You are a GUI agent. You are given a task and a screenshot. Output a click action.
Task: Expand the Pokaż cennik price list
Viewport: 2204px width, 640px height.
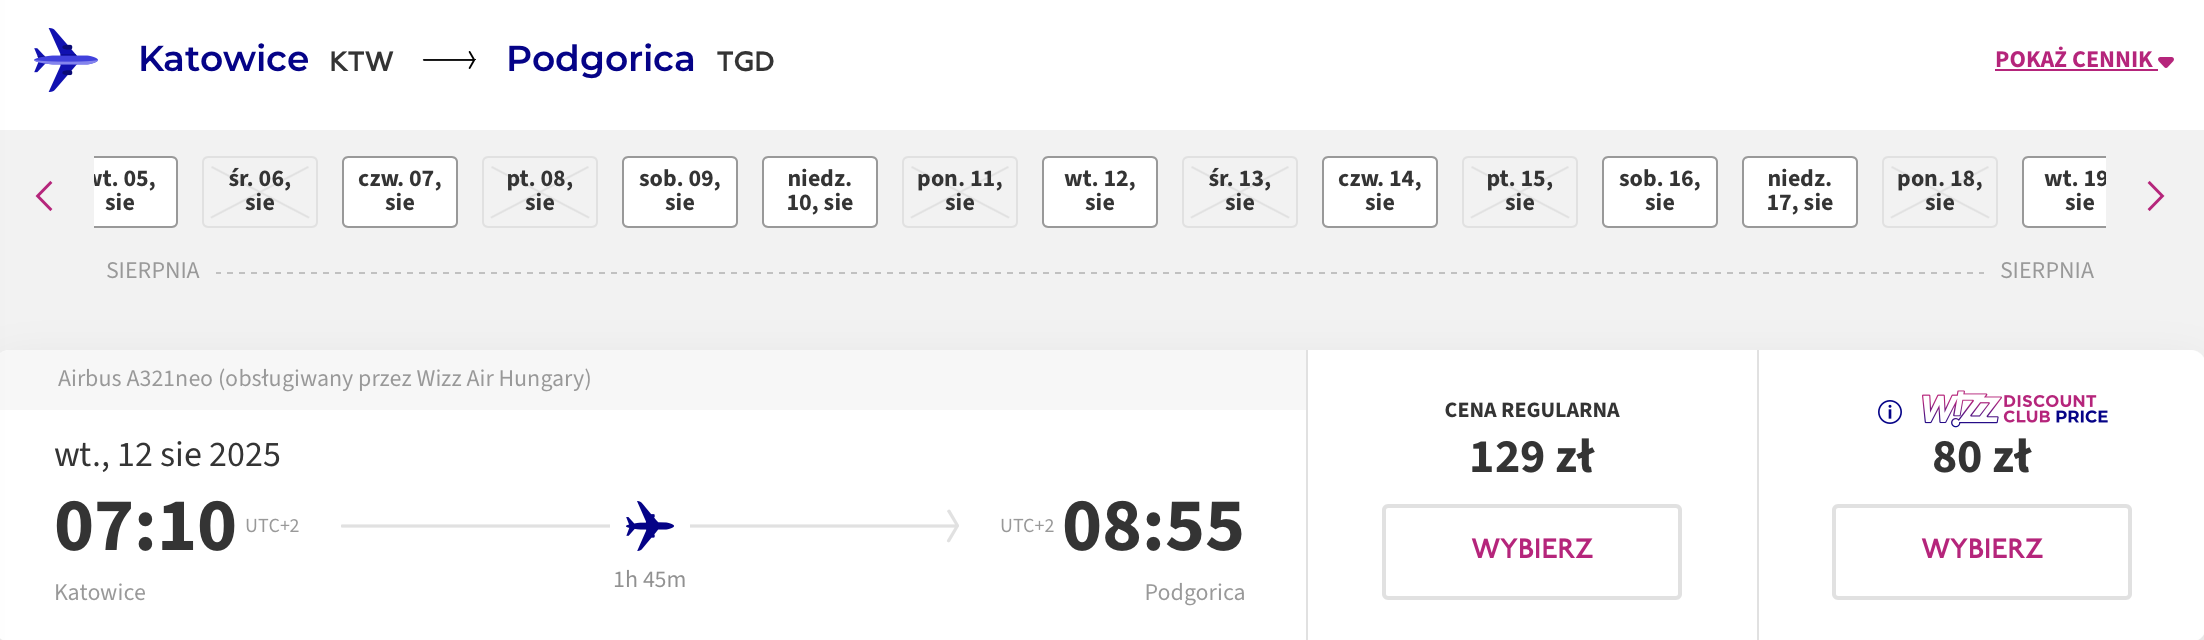2084,60
